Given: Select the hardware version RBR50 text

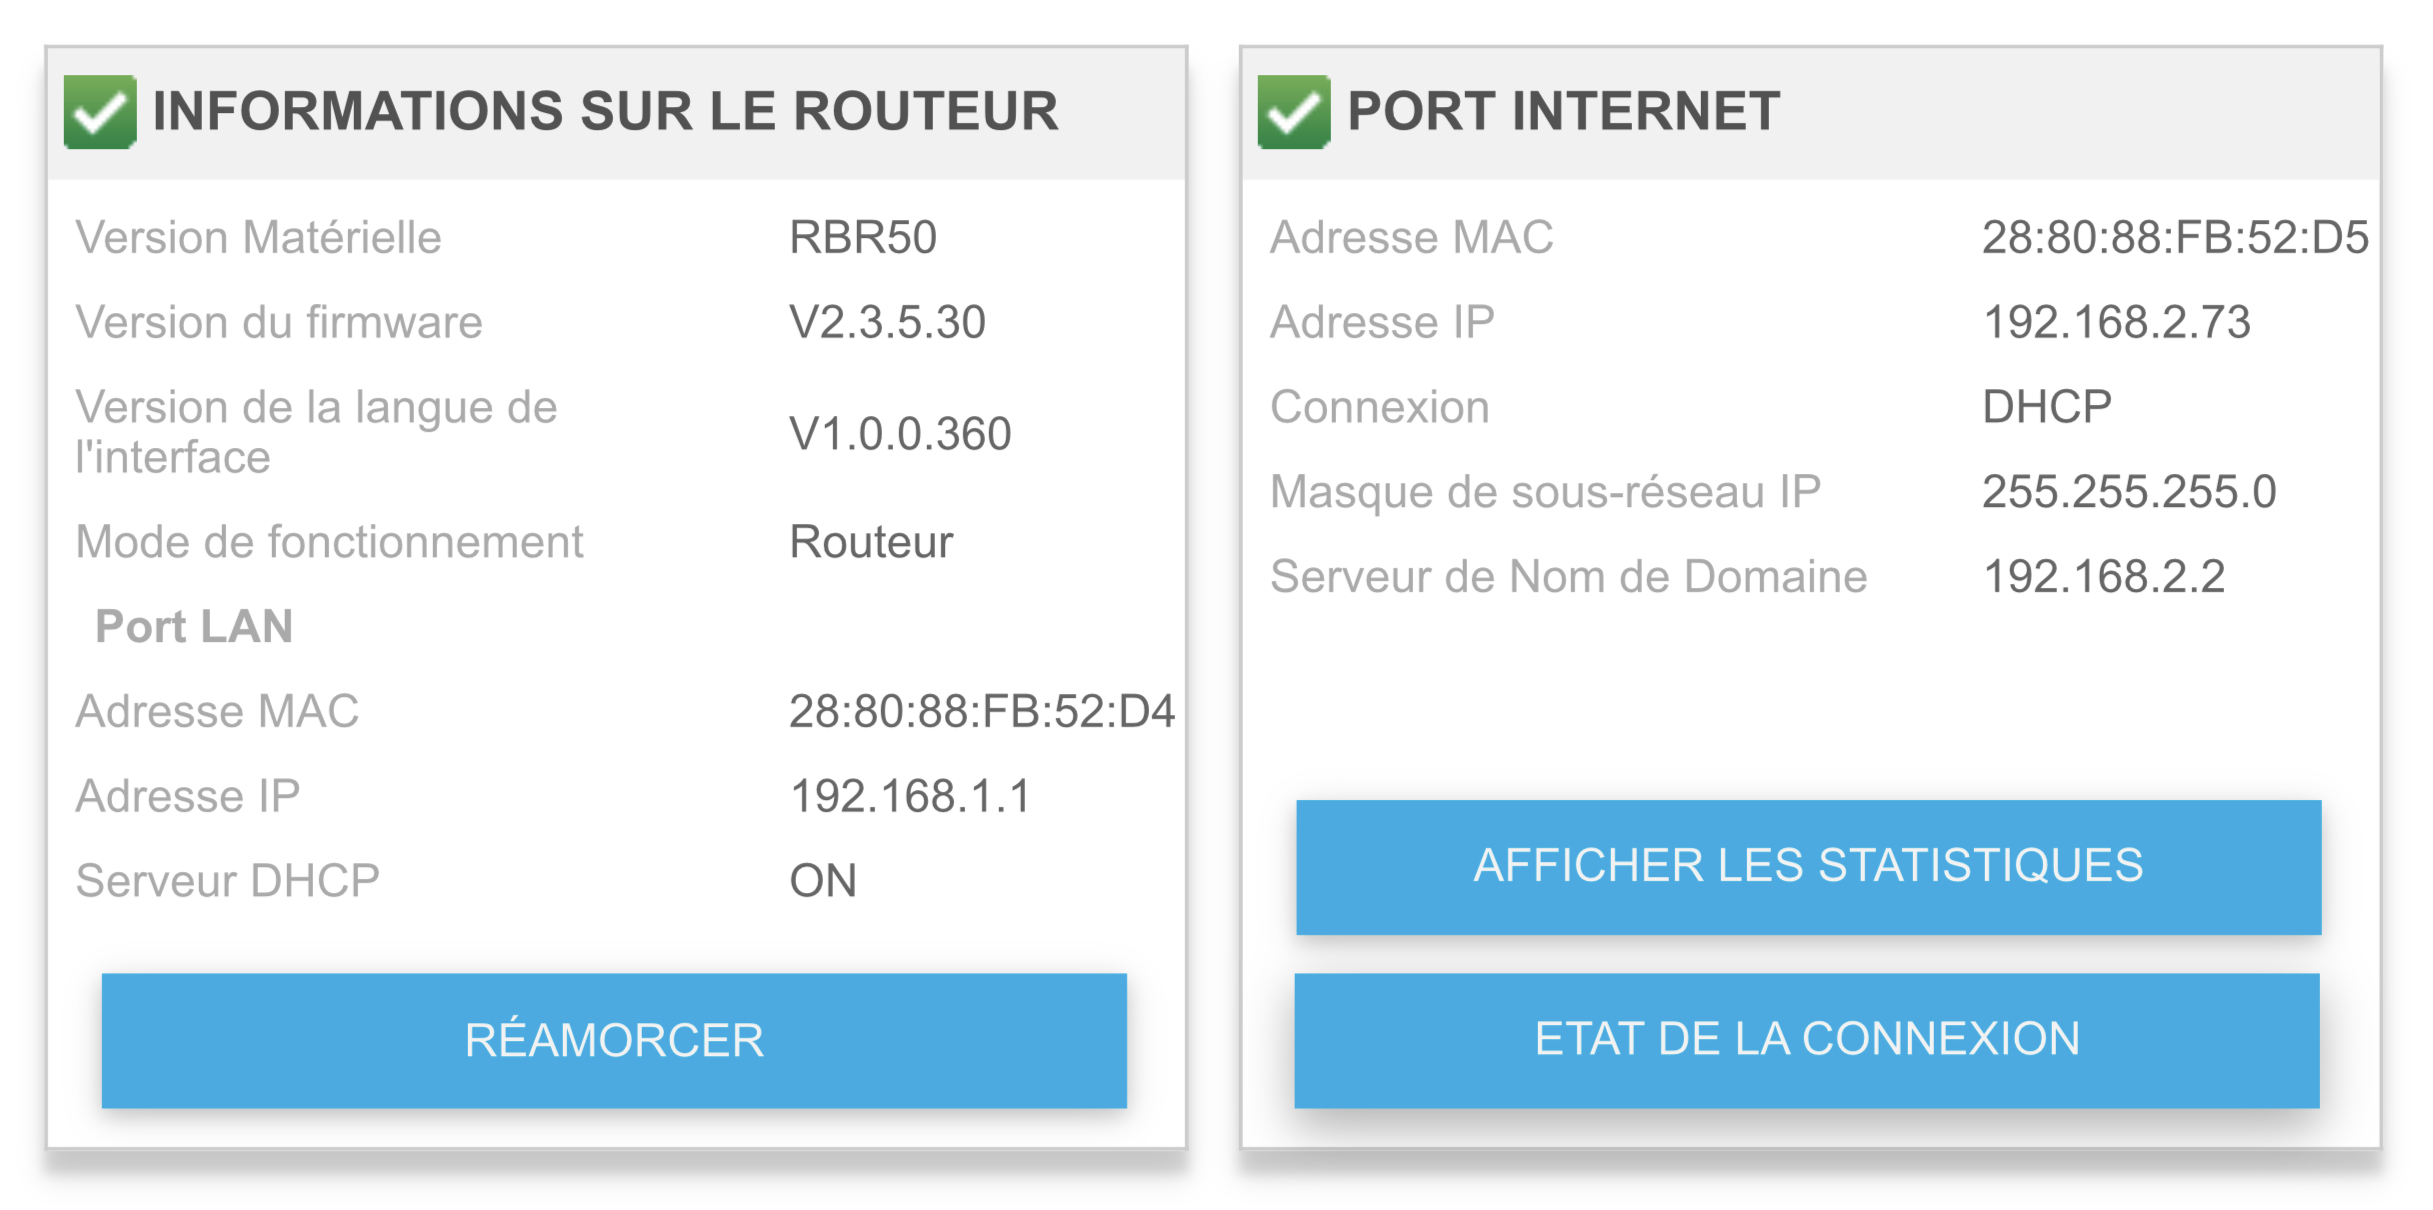Looking at the screenshot, I should point(862,238).
